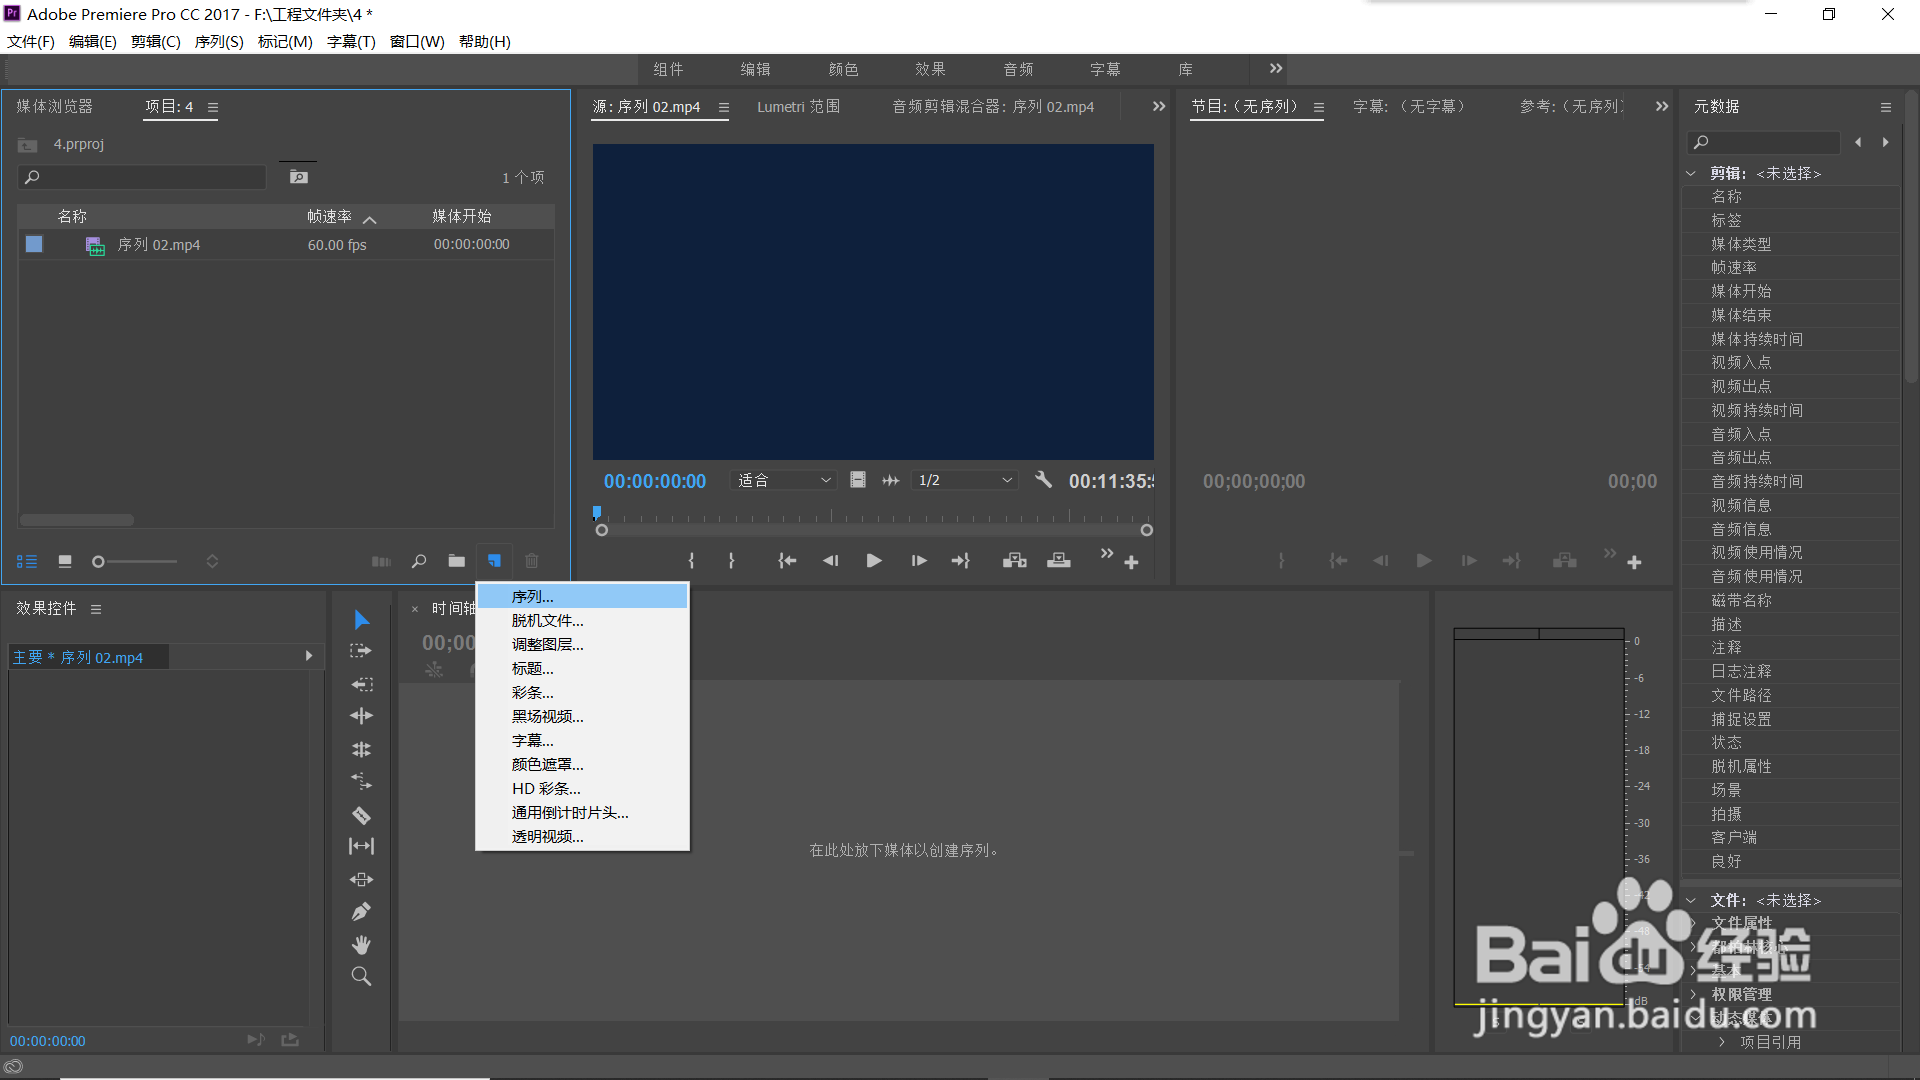This screenshot has height=1080, width=1920.
Task: Select the Razor tool
Action: point(361,815)
